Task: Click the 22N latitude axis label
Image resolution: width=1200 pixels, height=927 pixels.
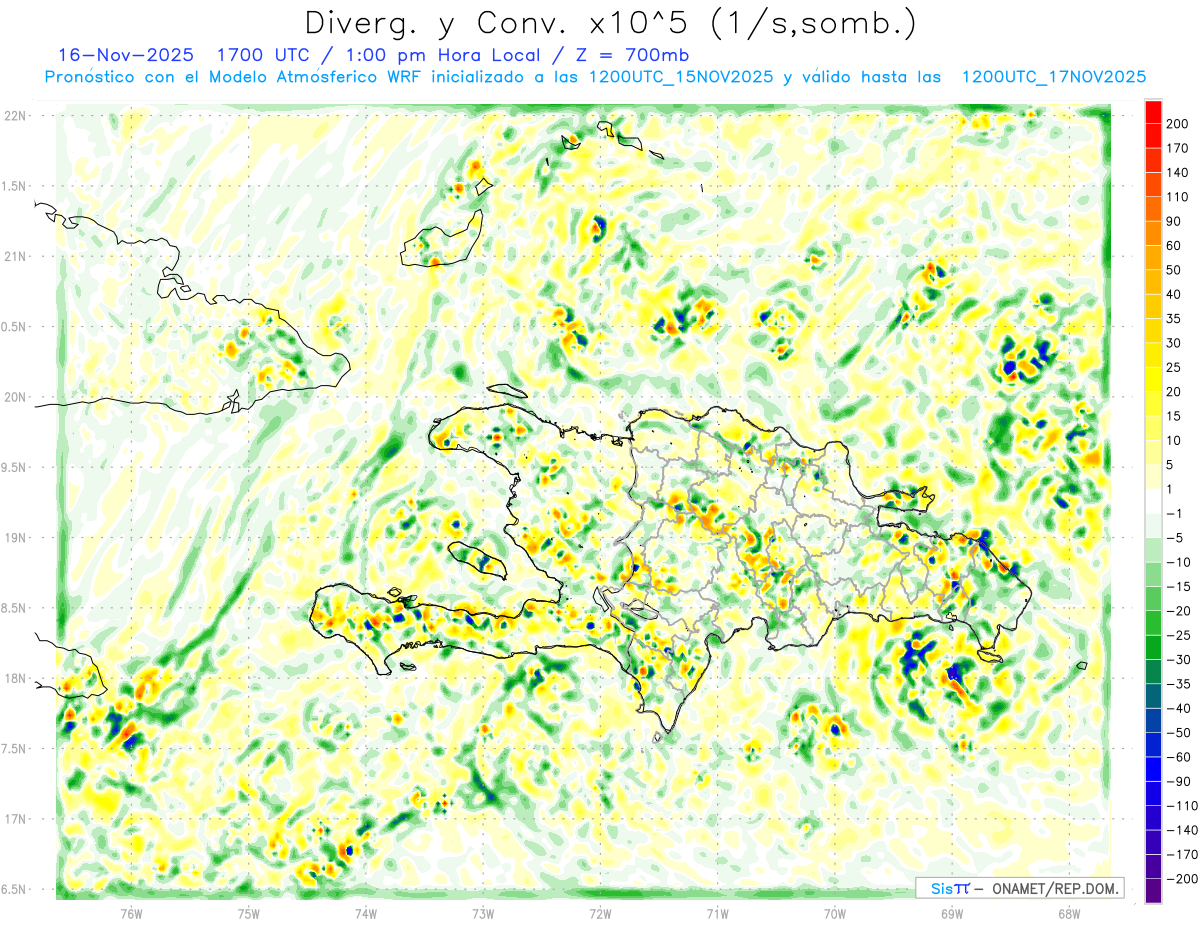Action: 15,116
